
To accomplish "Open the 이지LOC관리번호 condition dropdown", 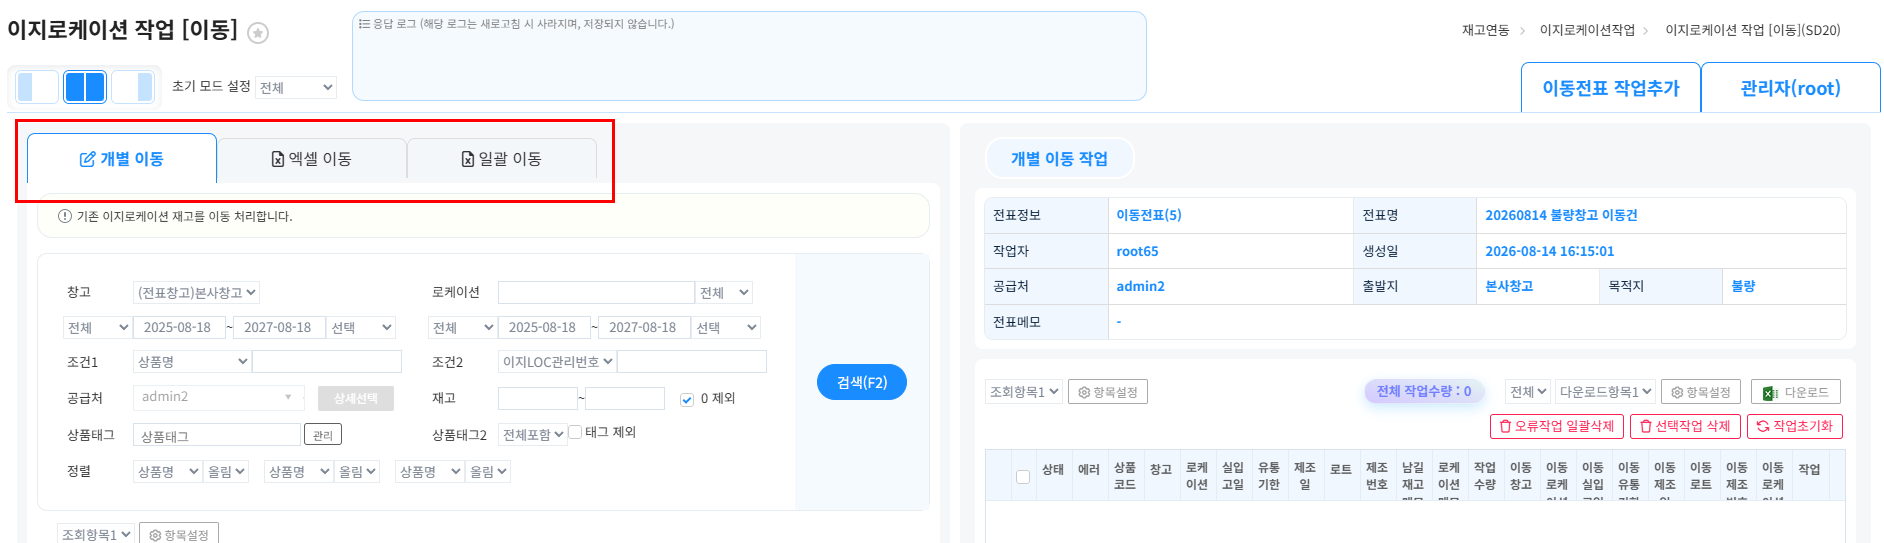I will pyautogui.click(x=557, y=362).
